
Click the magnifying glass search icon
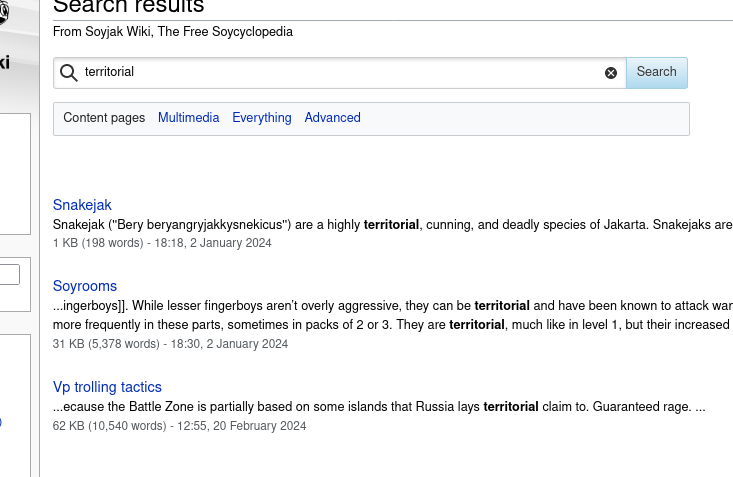point(69,72)
